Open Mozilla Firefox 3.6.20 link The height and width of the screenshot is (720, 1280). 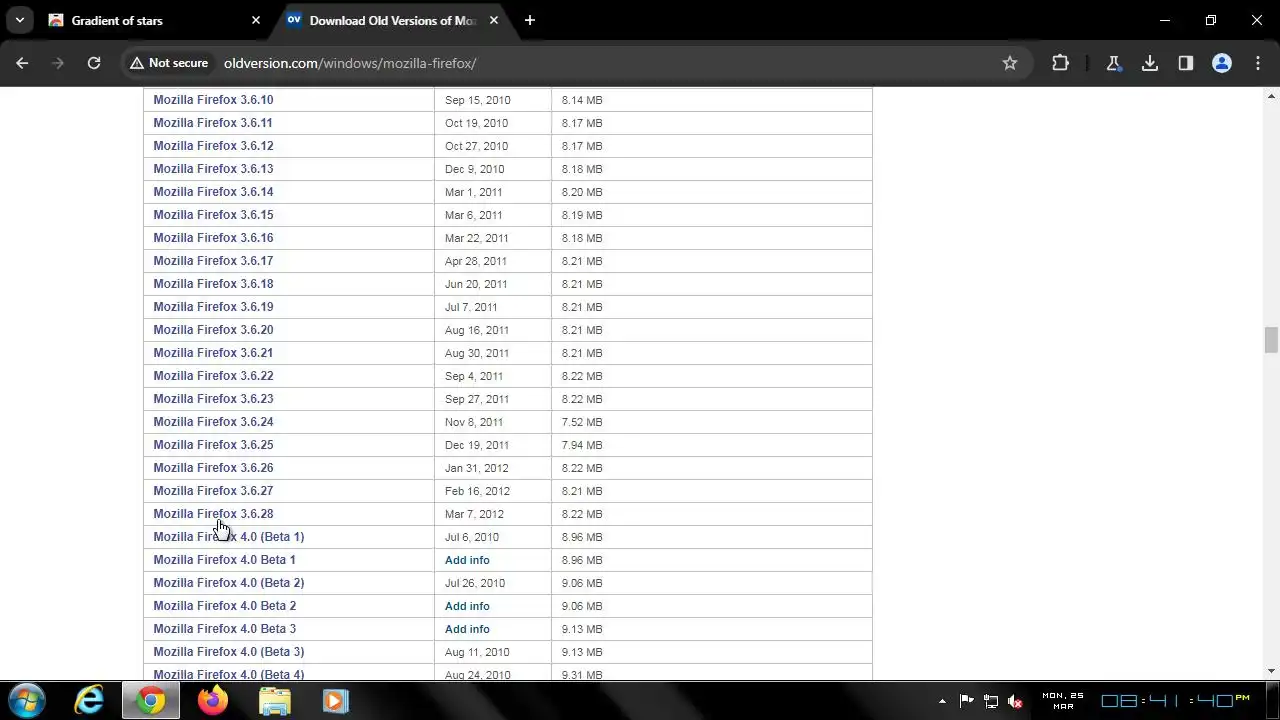213,330
